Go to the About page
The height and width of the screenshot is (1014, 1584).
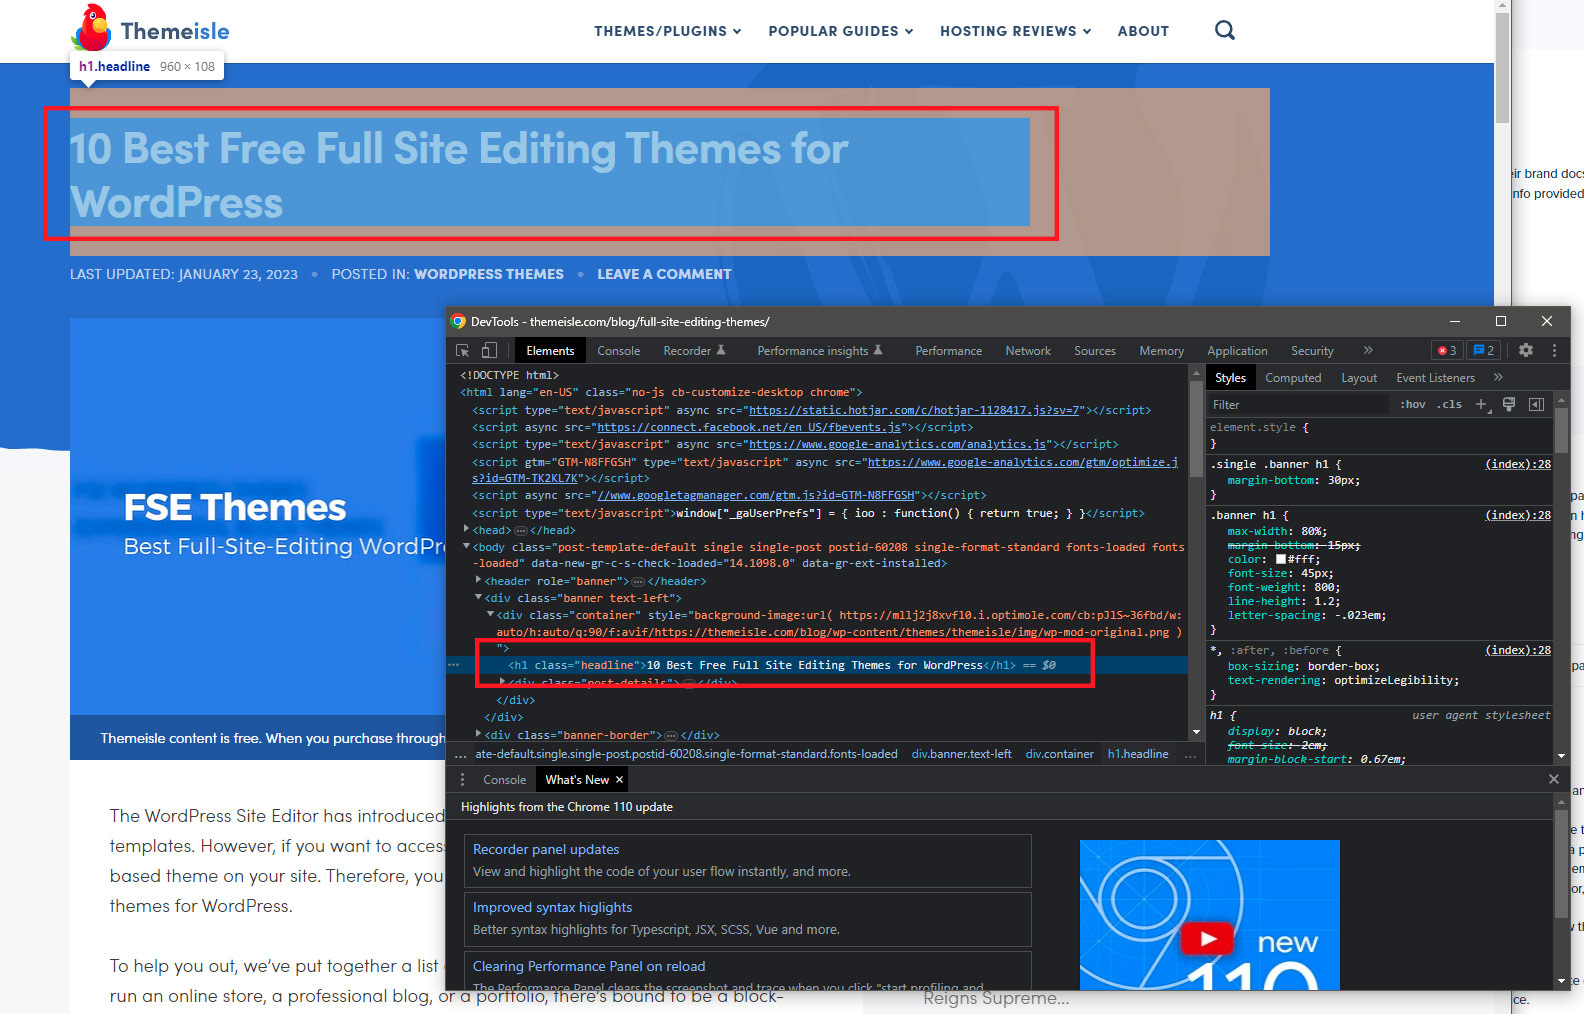pyautogui.click(x=1143, y=31)
